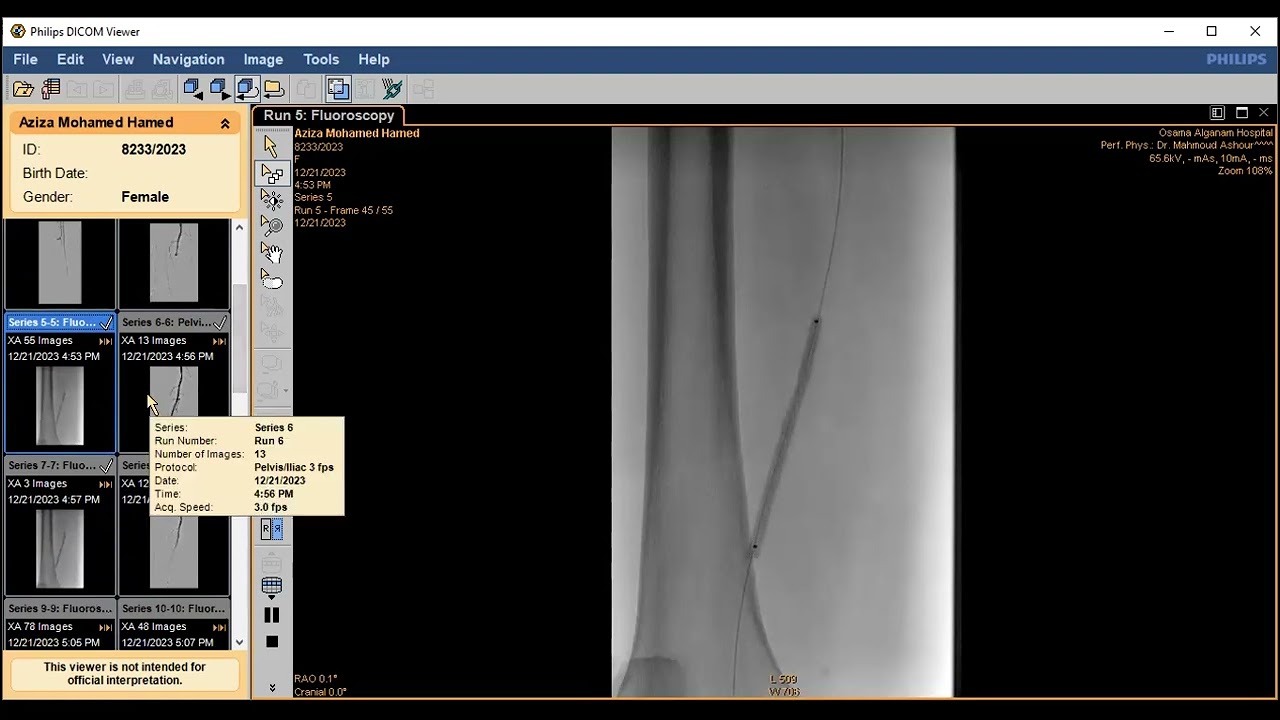This screenshot has width=1280, height=720.
Task: Select the Run 5: Fluoroscopy tab
Action: click(x=329, y=115)
